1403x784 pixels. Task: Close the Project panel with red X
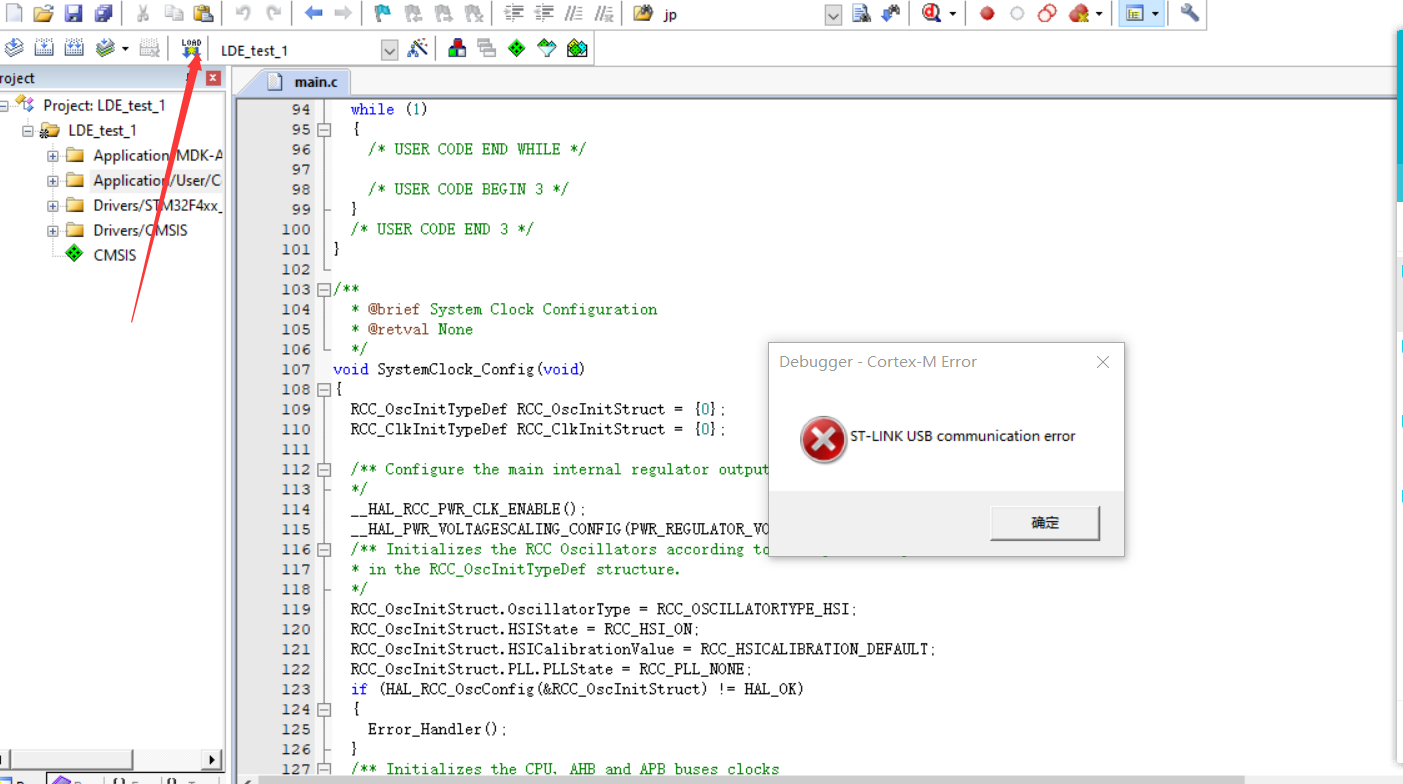213,78
